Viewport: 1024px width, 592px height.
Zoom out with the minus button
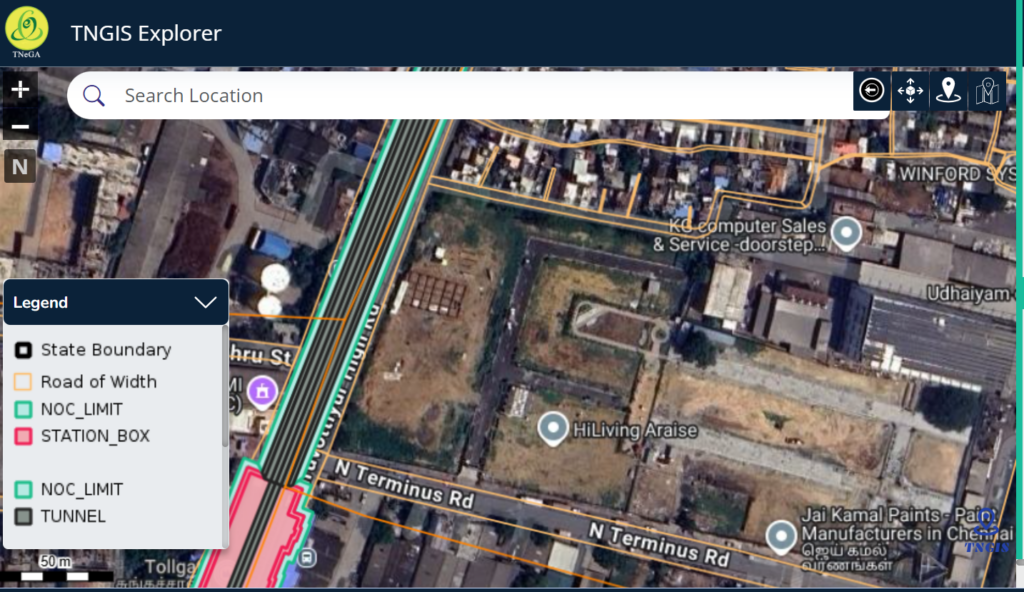point(20,127)
